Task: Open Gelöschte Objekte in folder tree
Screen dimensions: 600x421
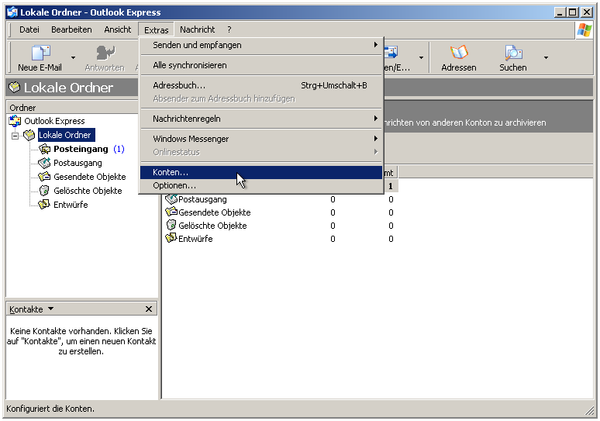Action: (88, 191)
